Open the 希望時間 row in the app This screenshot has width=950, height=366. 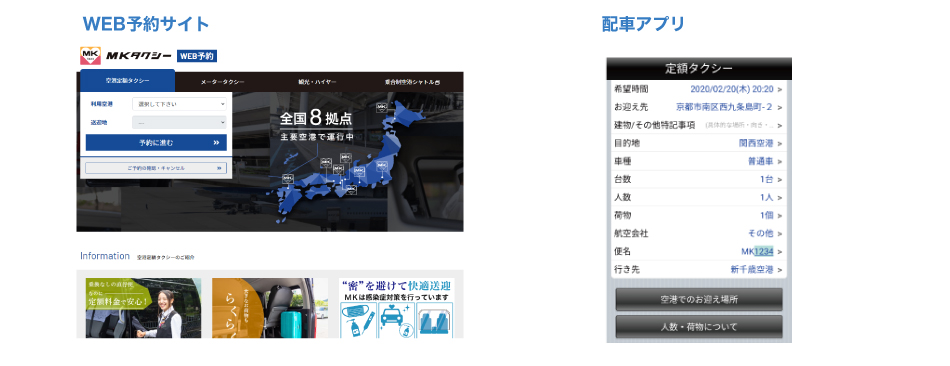[x=699, y=89]
